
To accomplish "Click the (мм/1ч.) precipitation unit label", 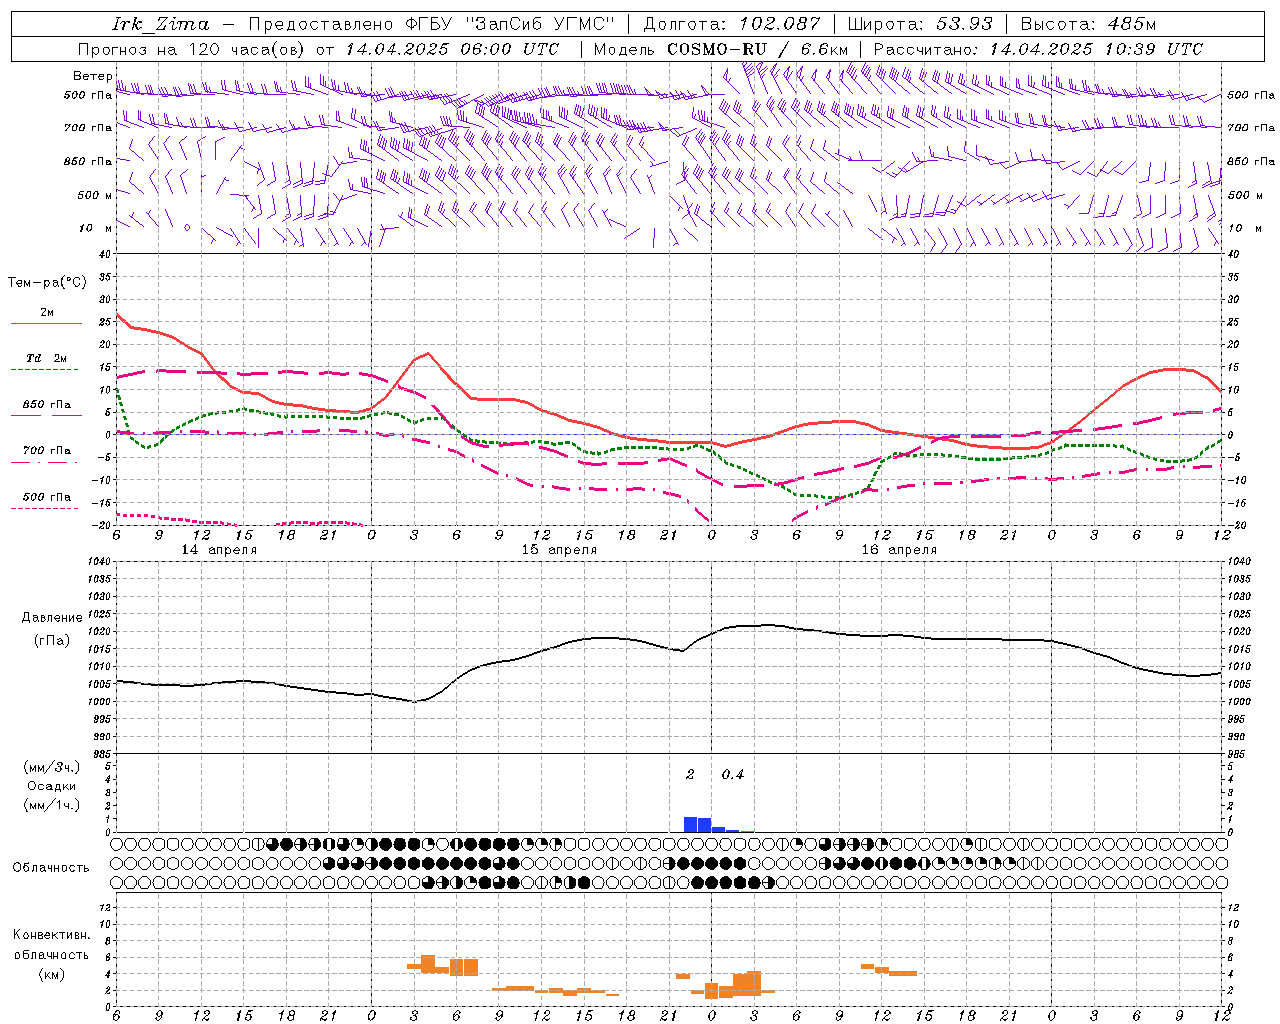I will point(52,805).
